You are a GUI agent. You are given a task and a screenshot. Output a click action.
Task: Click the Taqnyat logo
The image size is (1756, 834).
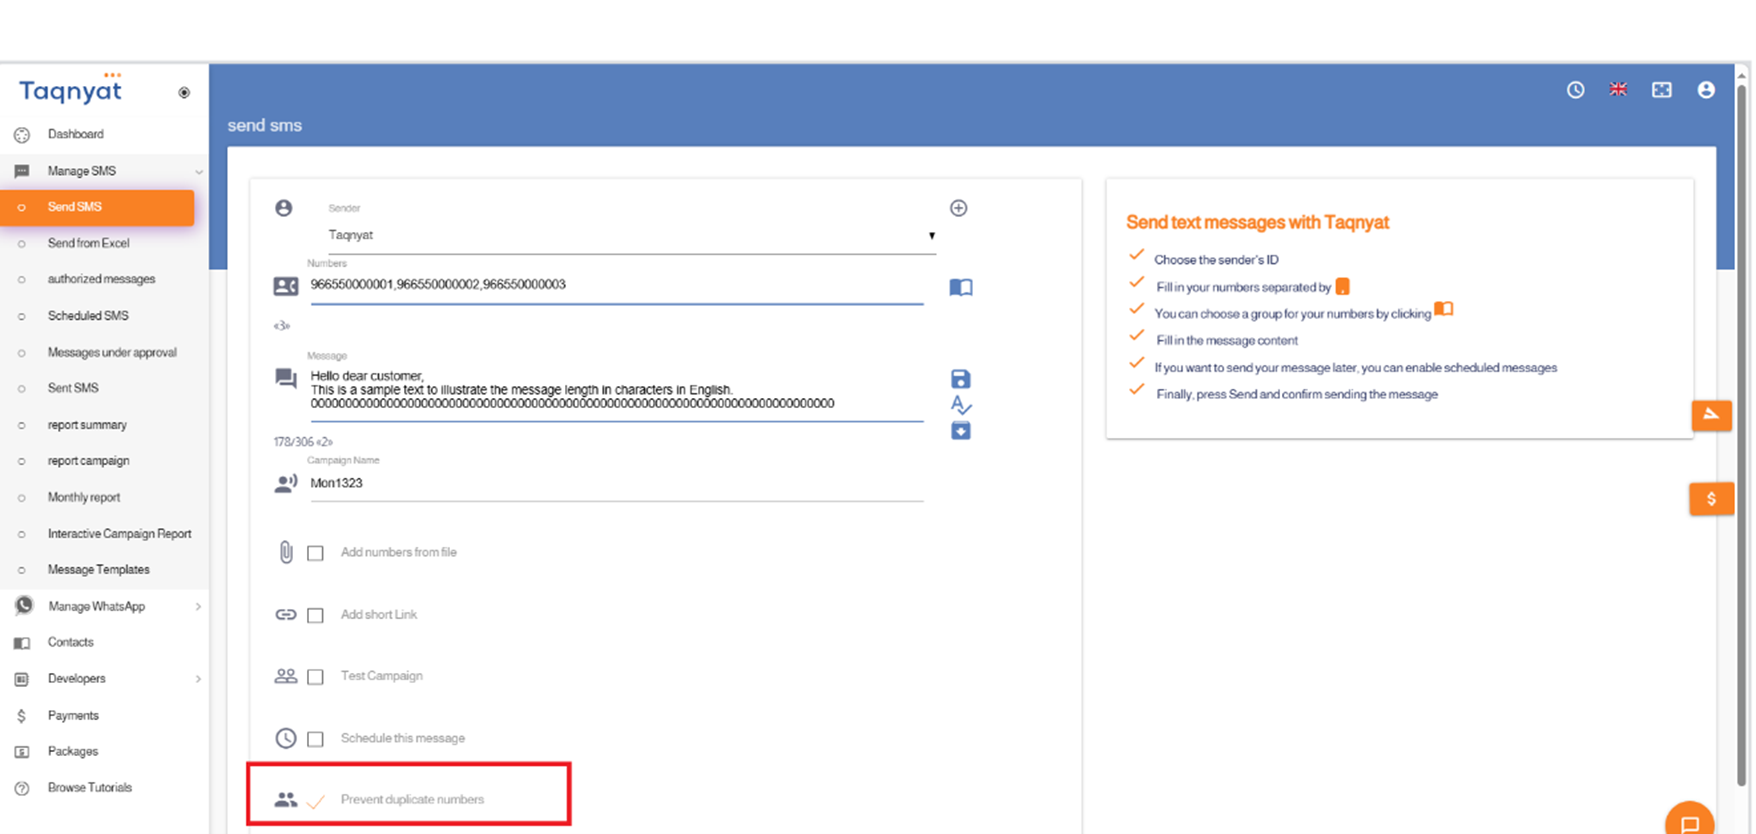coord(70,89)
